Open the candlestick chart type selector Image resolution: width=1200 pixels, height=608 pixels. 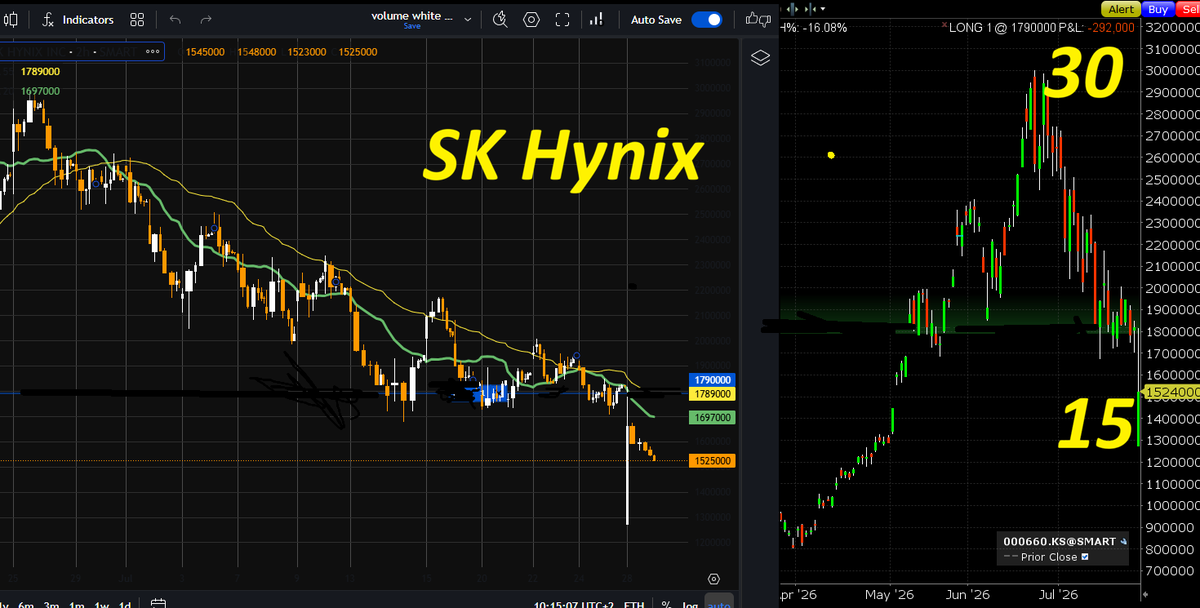tap(10, 19)
